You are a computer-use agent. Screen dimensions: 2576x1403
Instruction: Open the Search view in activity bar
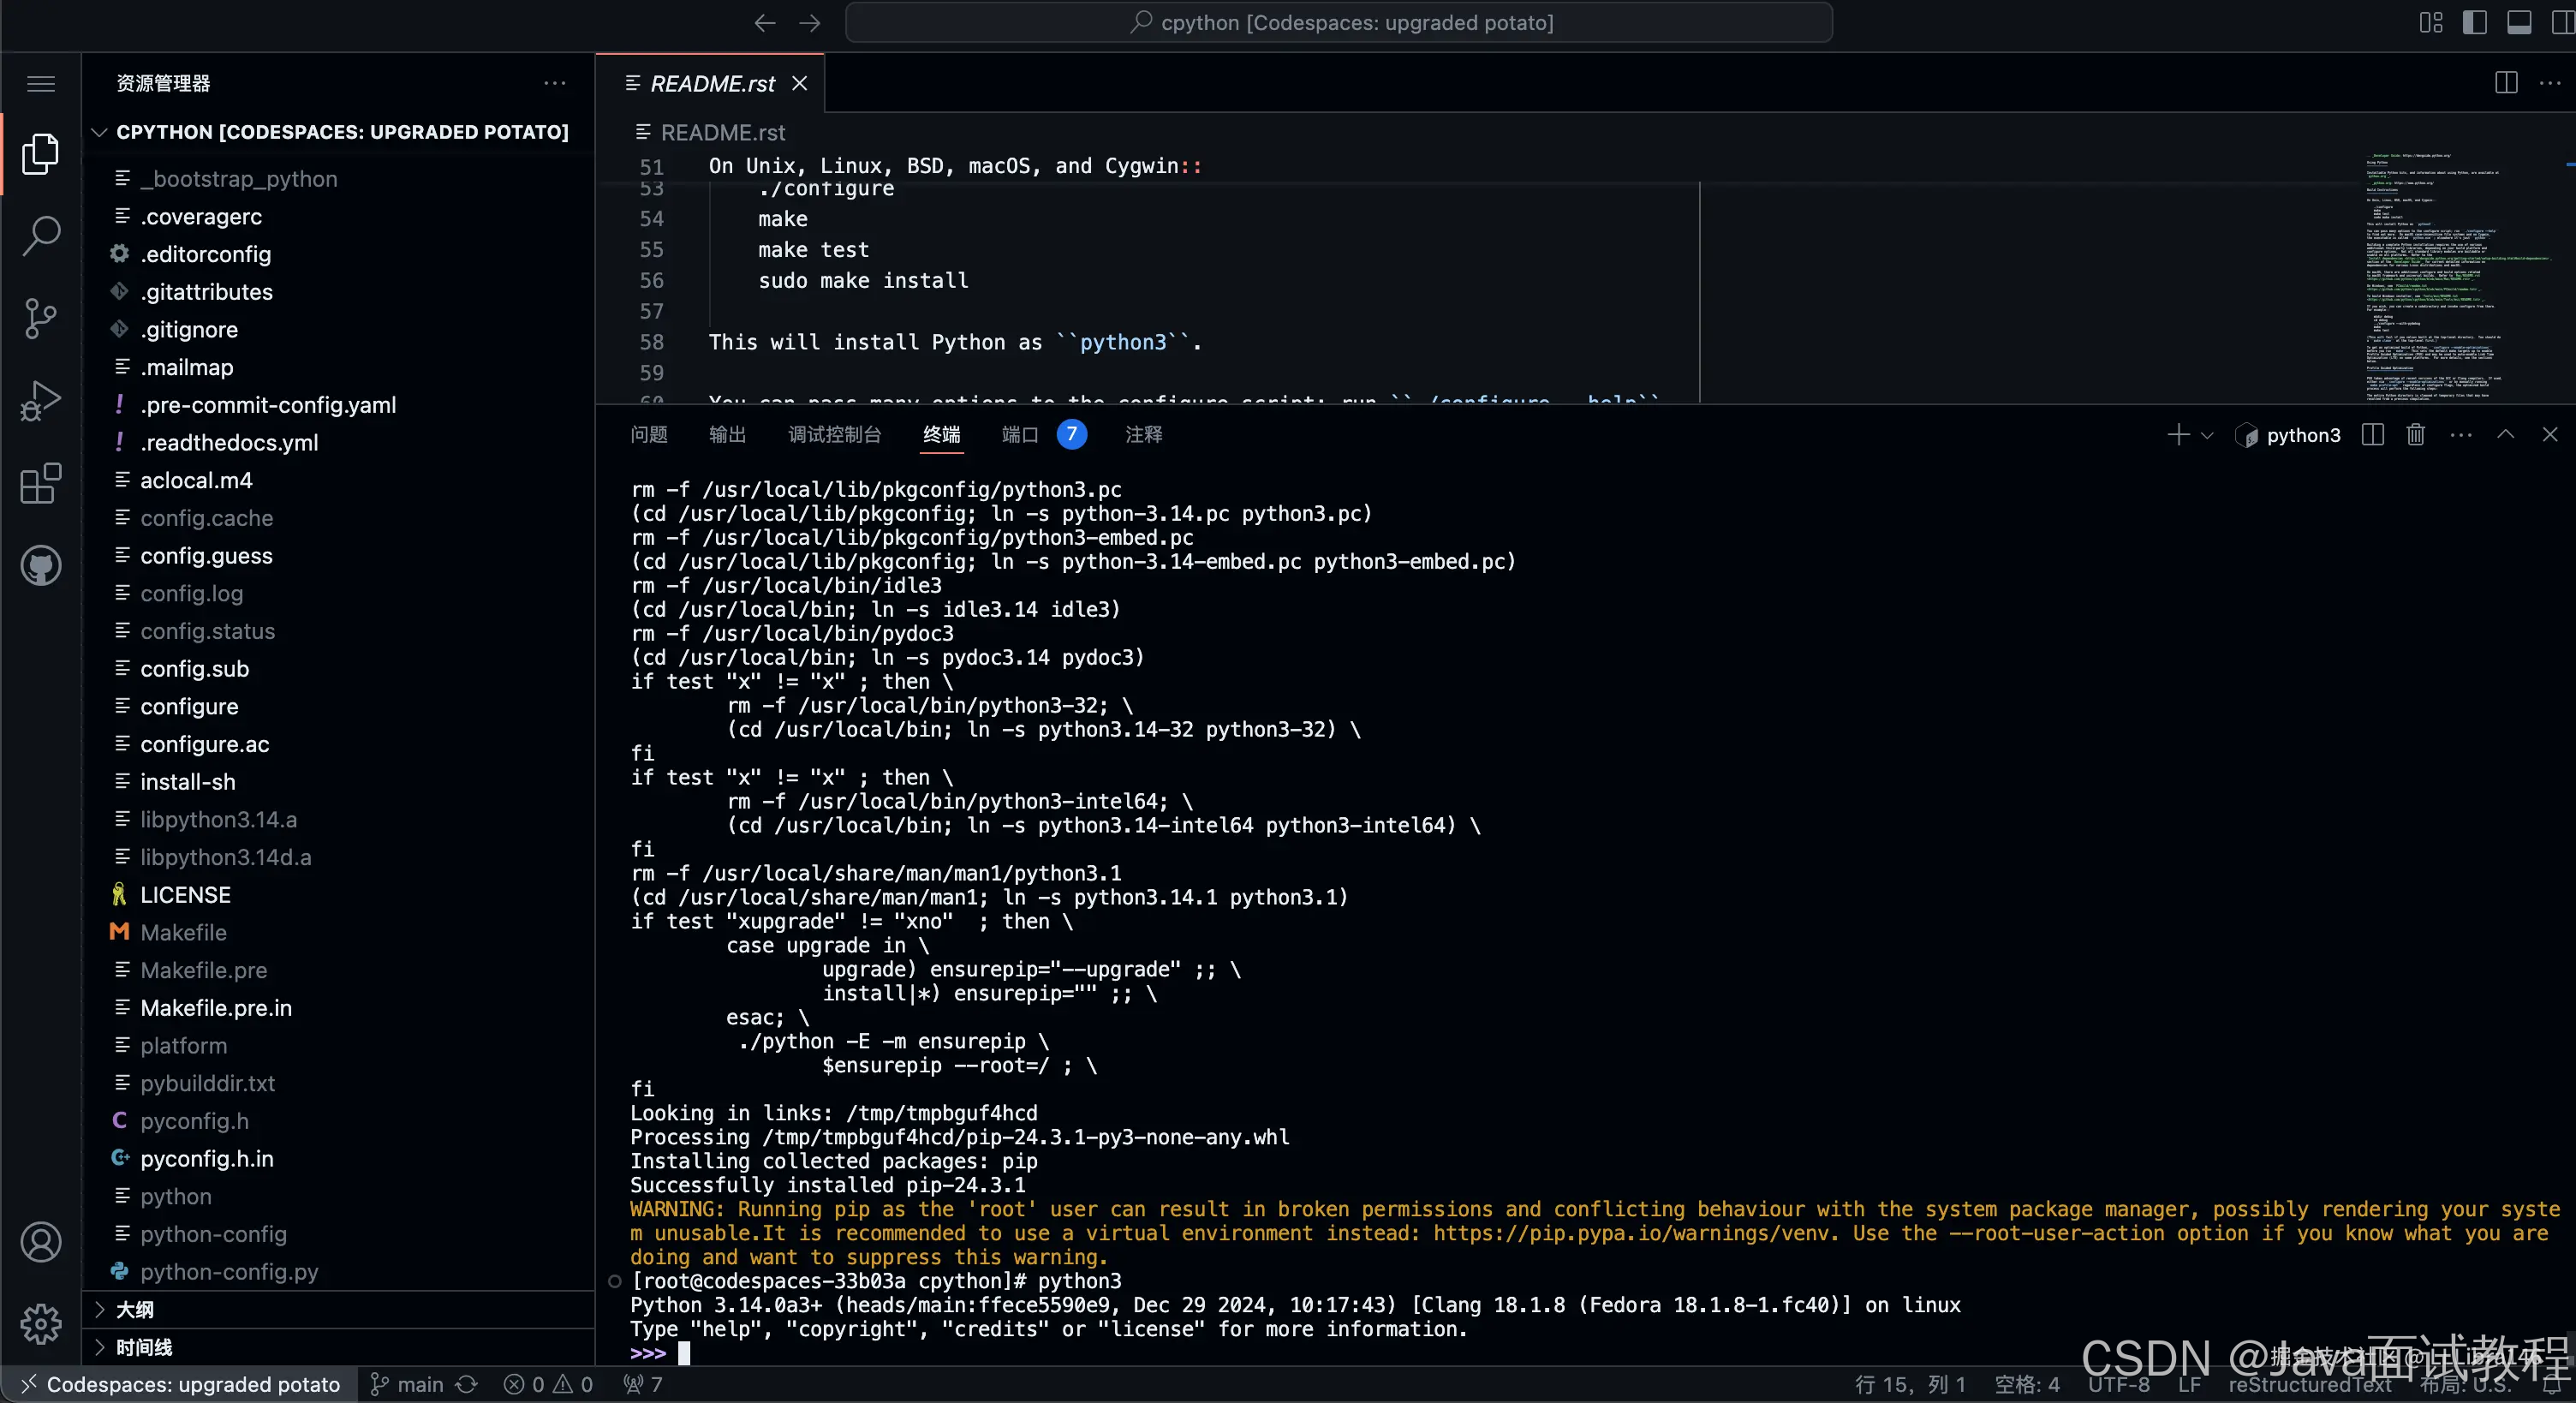click(x=41, y=236)
